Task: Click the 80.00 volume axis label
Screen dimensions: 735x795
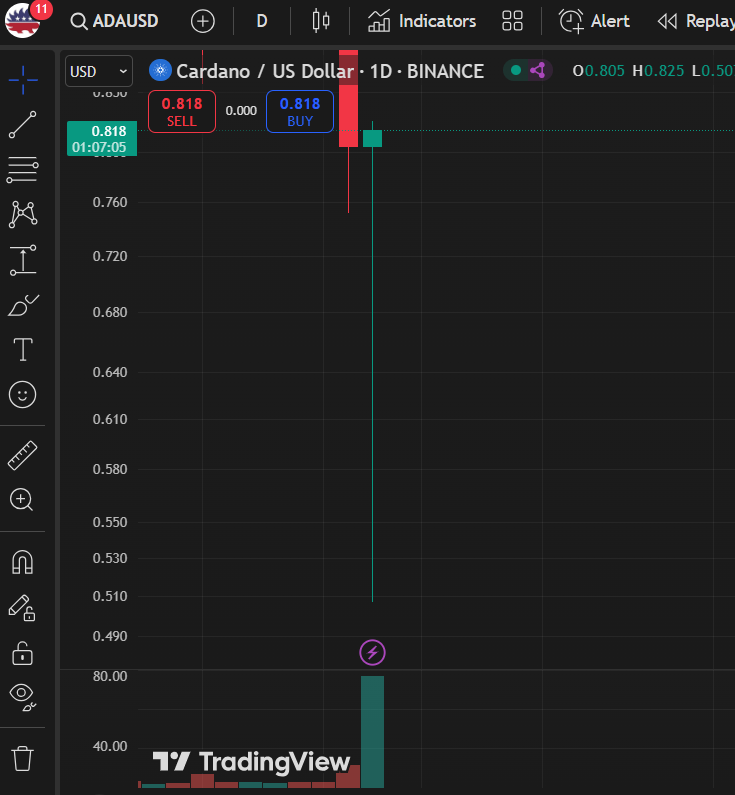Action: coord(110,676)
